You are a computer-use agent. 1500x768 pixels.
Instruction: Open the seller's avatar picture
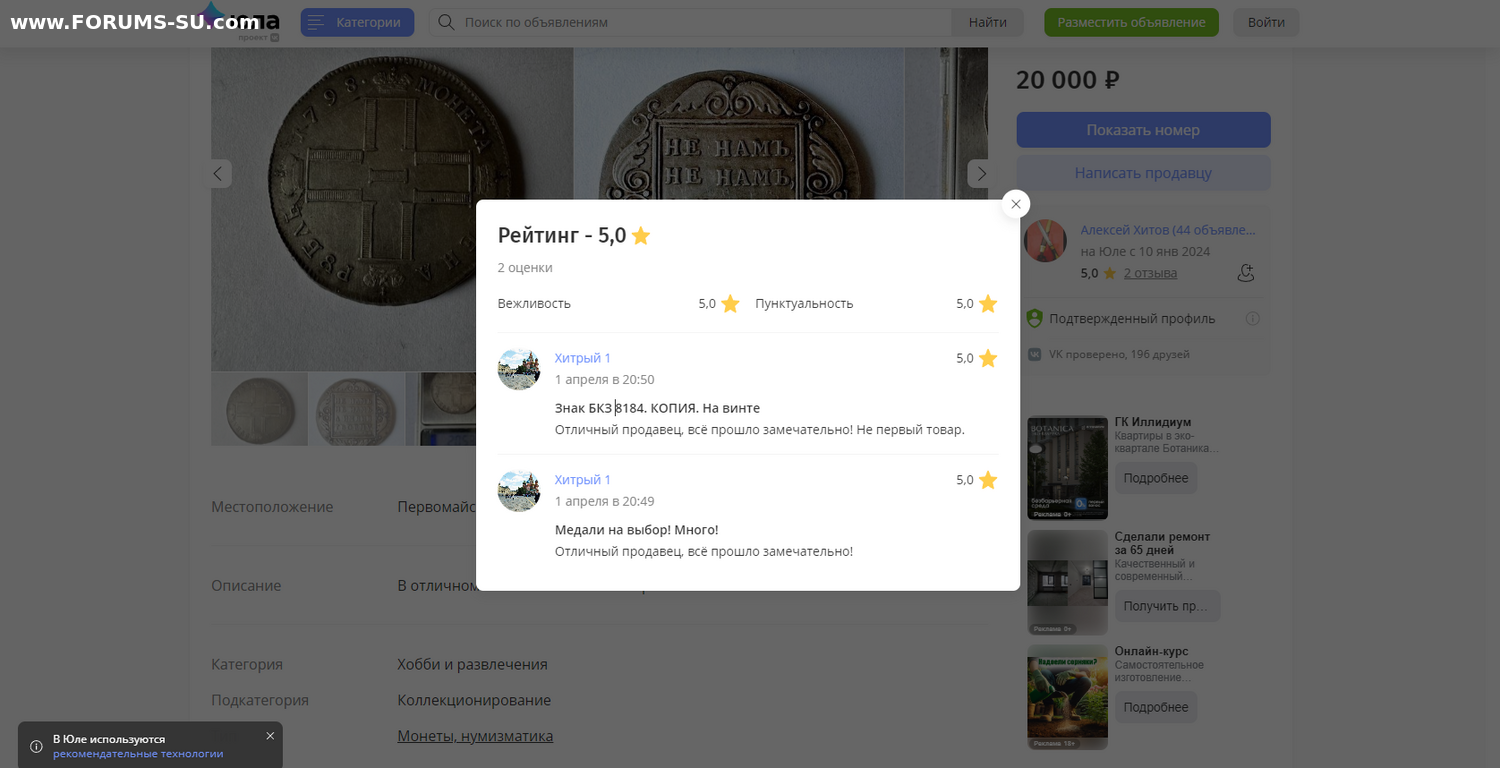click(x=1045, y=241)
